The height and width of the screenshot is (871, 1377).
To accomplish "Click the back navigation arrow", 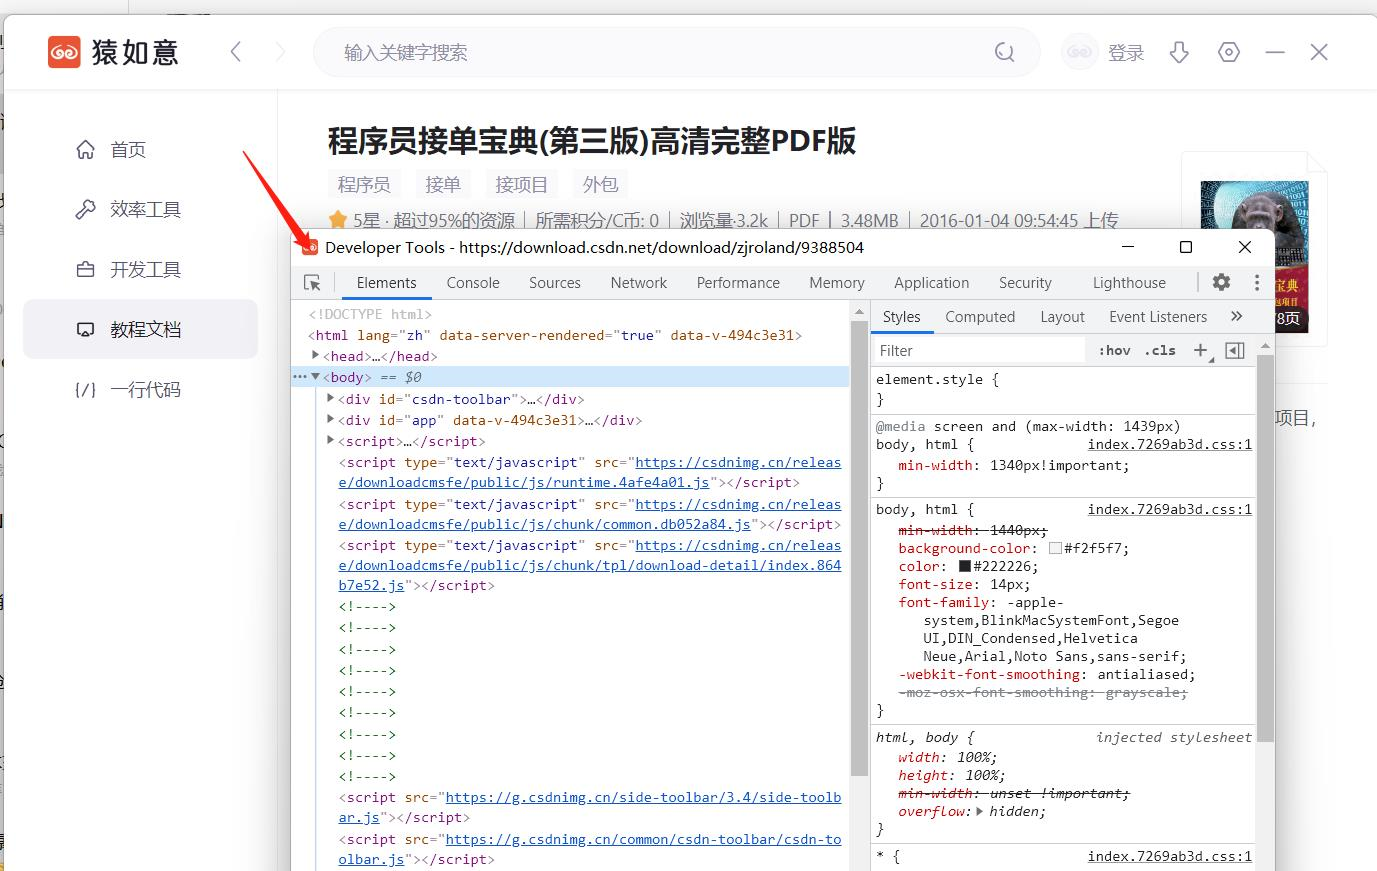I will (236, 52).
